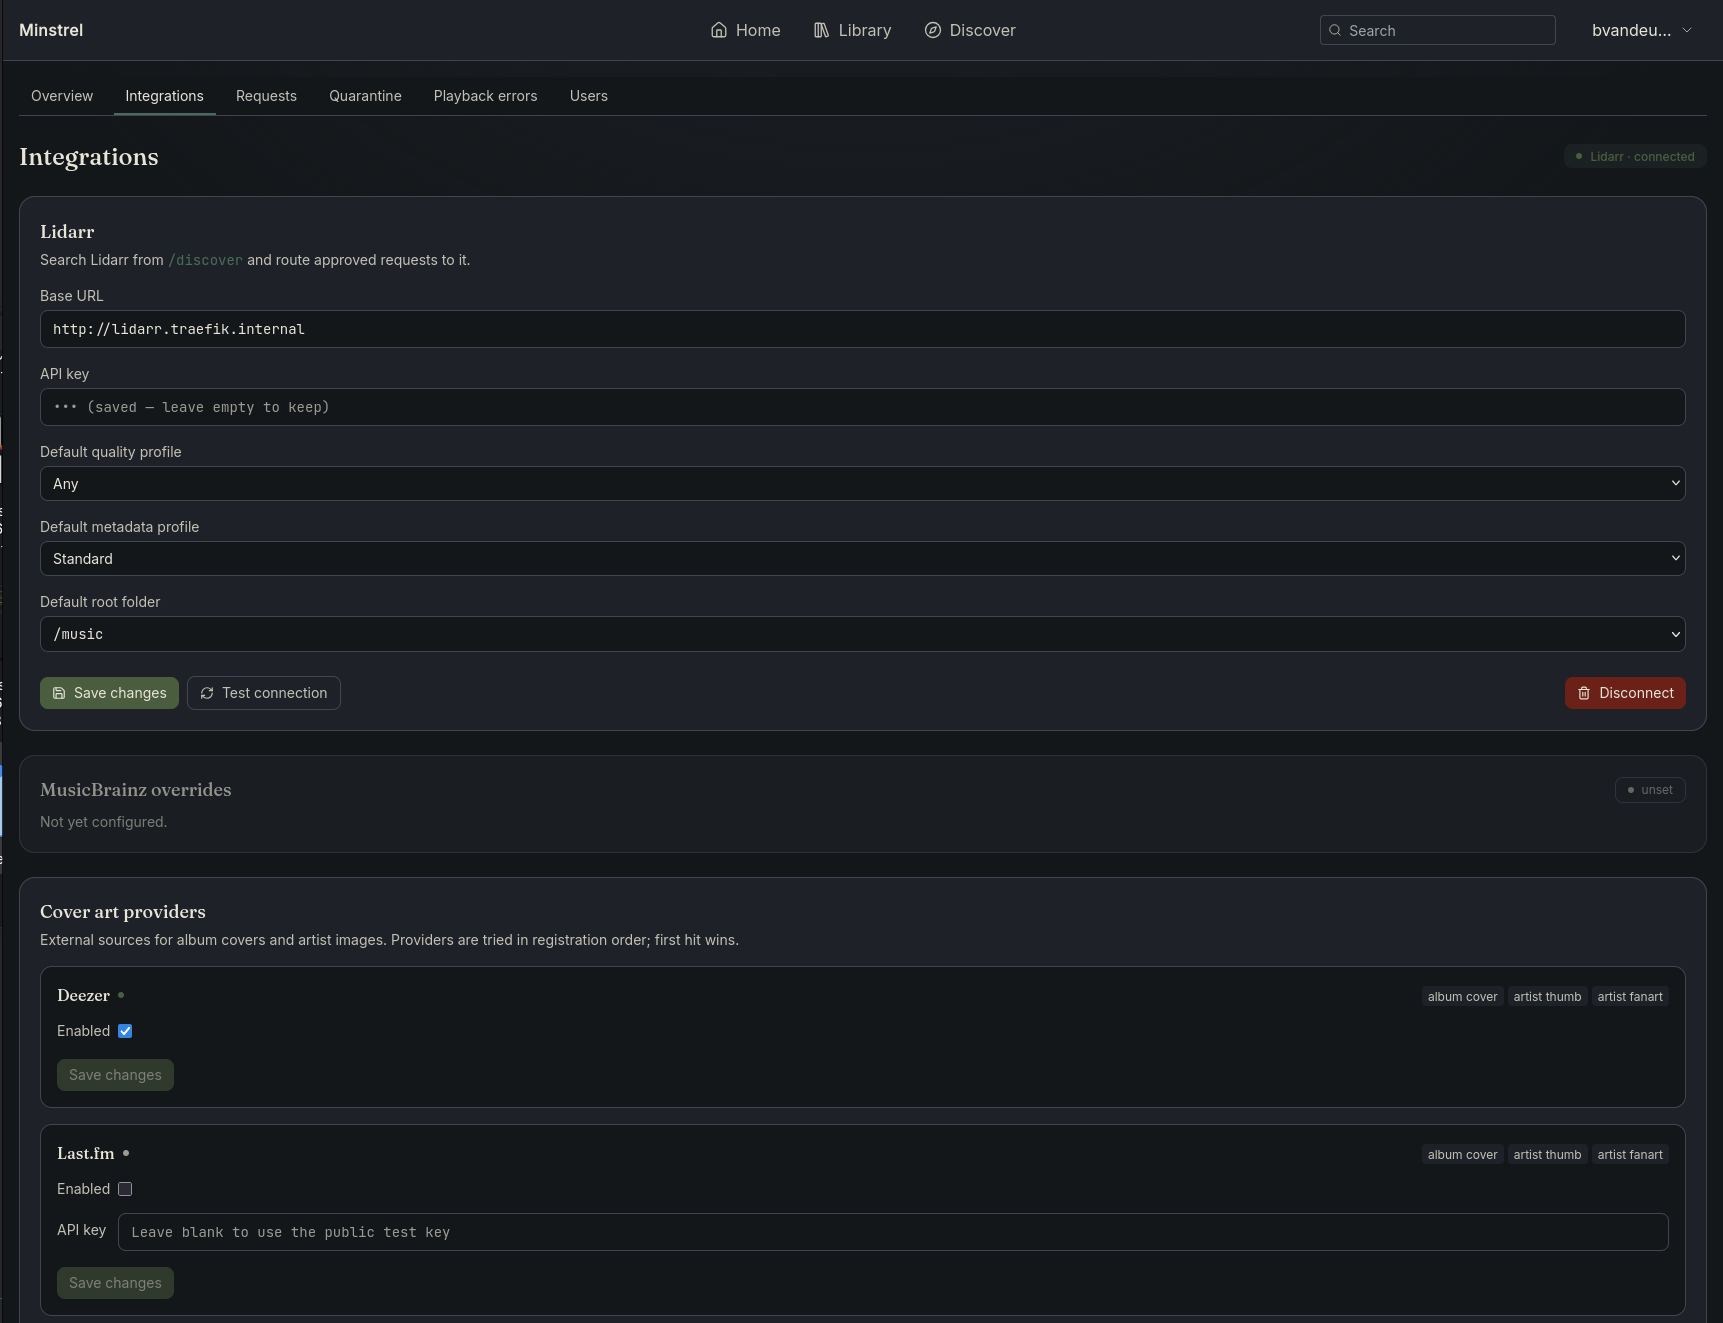Click the Home house icon
Viewport: 1723px width, 1323px height.
click(x=718, y=30)
